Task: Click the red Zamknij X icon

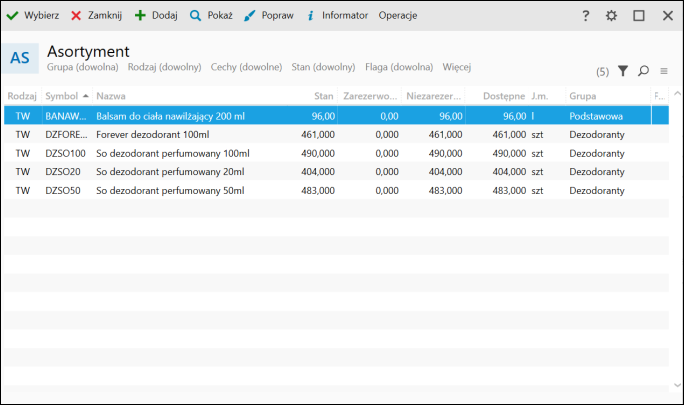Action: click(x=76, y=16)
